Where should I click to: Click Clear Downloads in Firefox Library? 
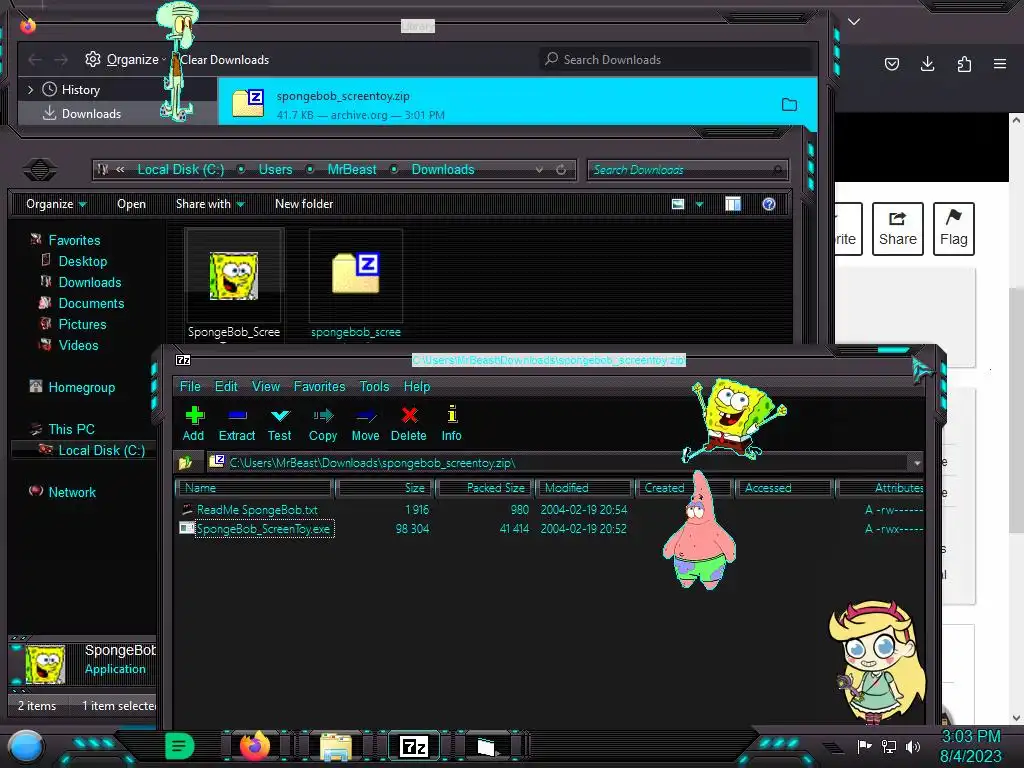pyautogui.click(x=225, y=59)
